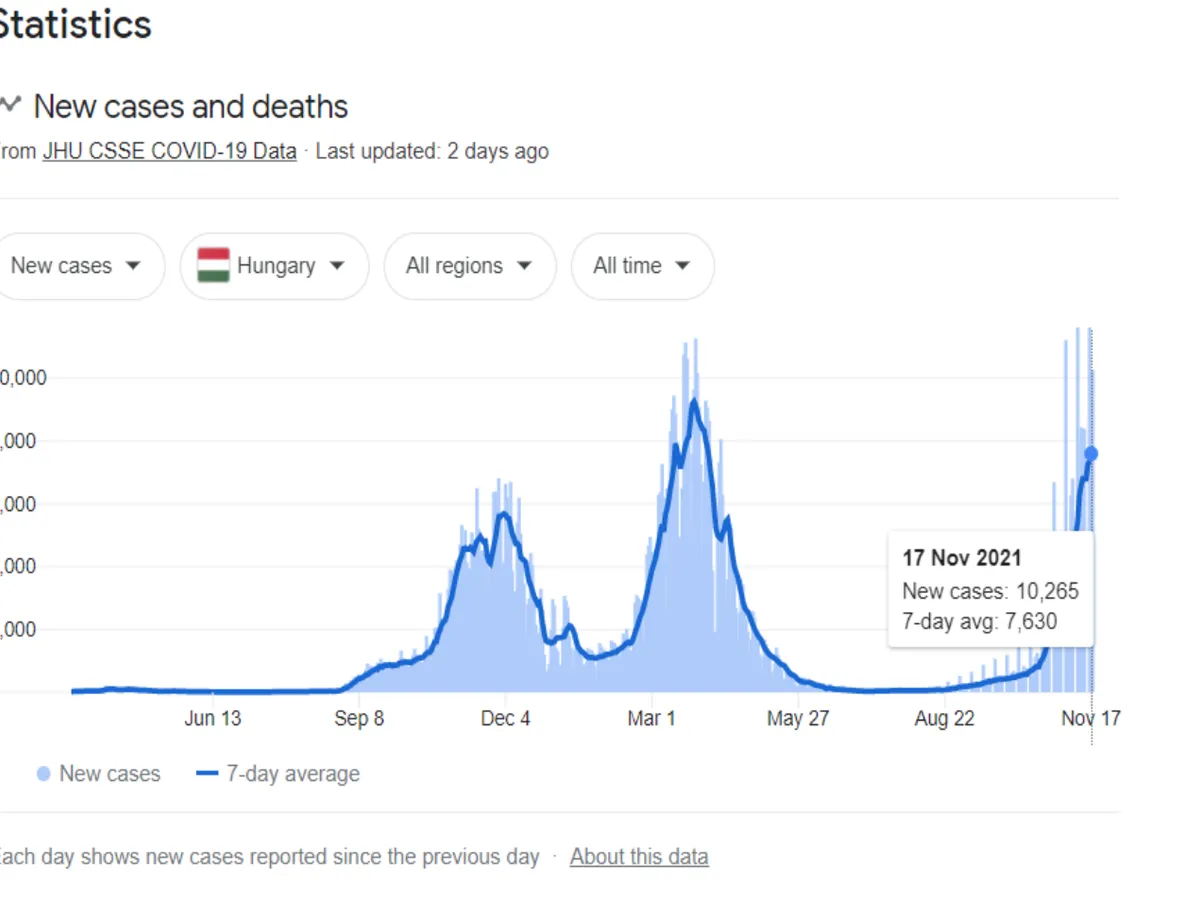This screenshot has height=900, width=1200.
Task: Open the New cases metric dropdown
Action: pyautogui.click(x=75, y=266)
